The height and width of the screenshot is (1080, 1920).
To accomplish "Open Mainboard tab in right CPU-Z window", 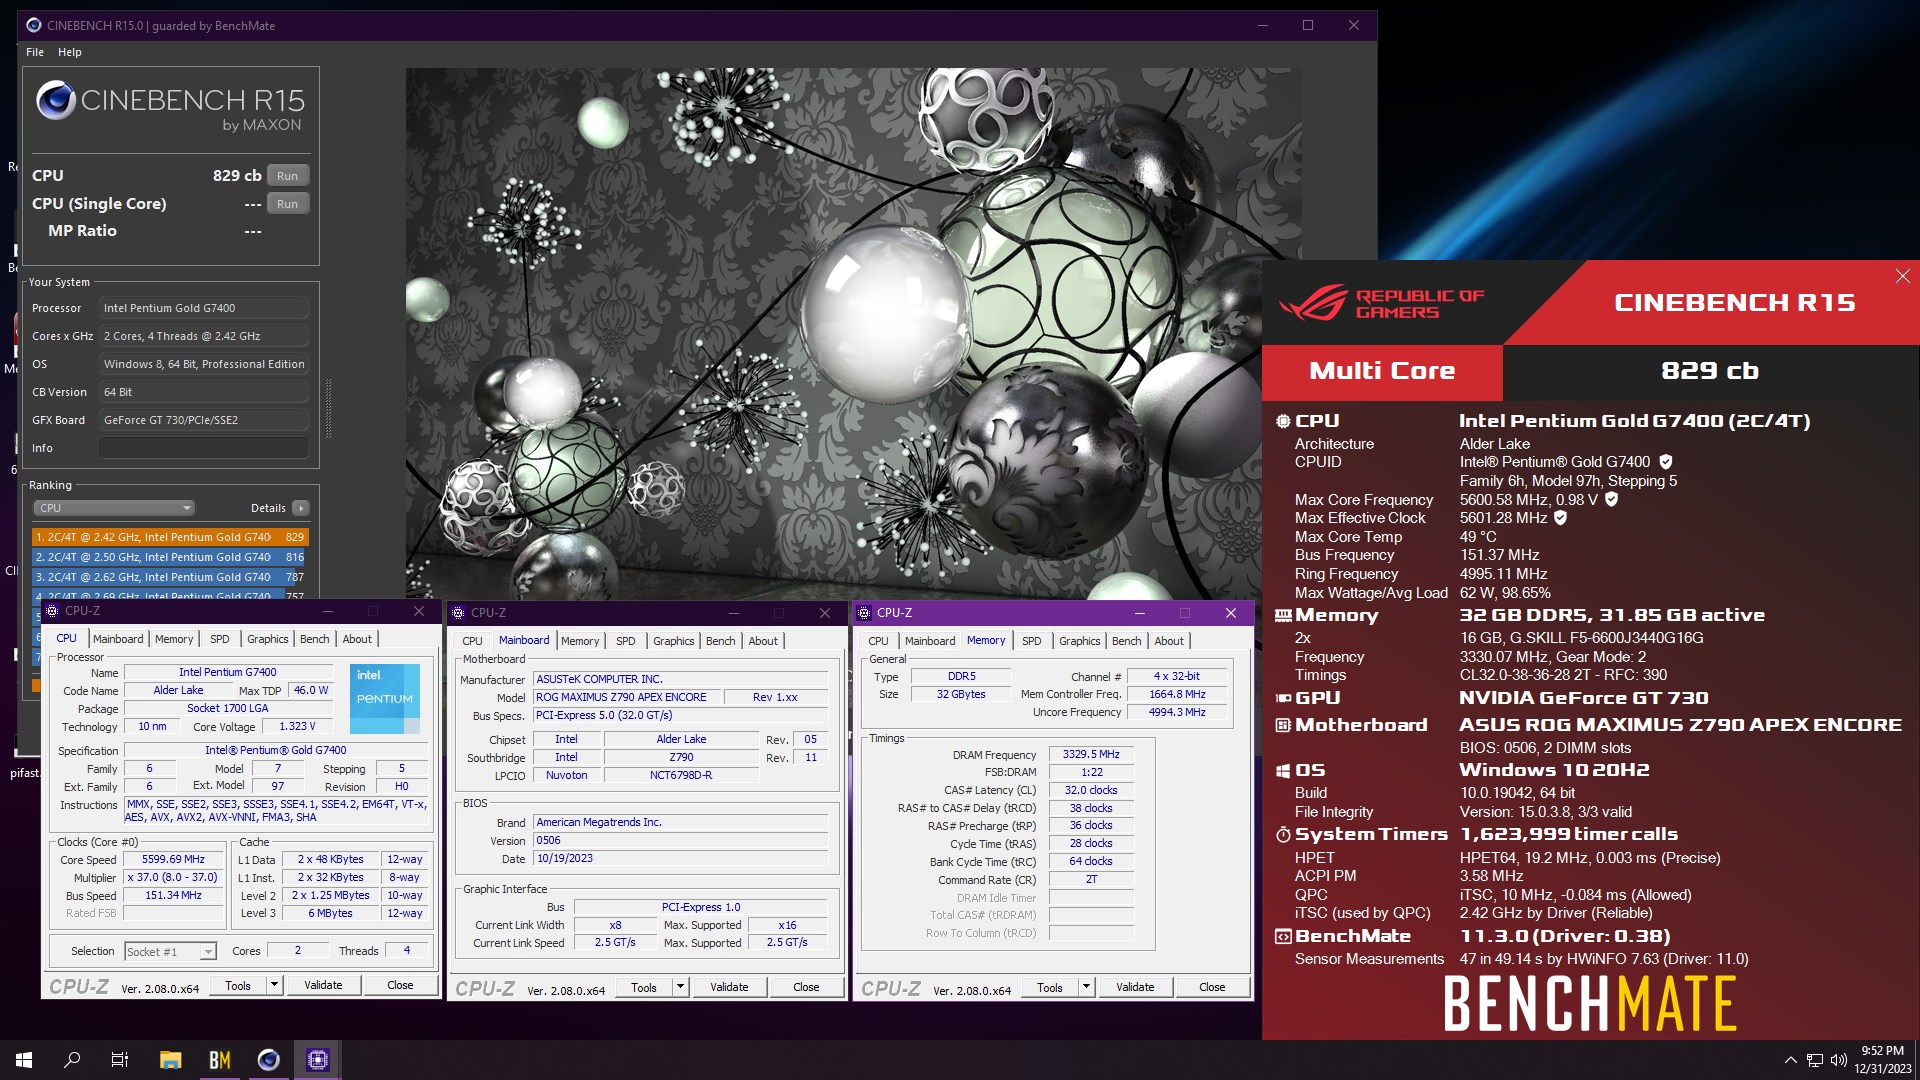I will [930, 641].
